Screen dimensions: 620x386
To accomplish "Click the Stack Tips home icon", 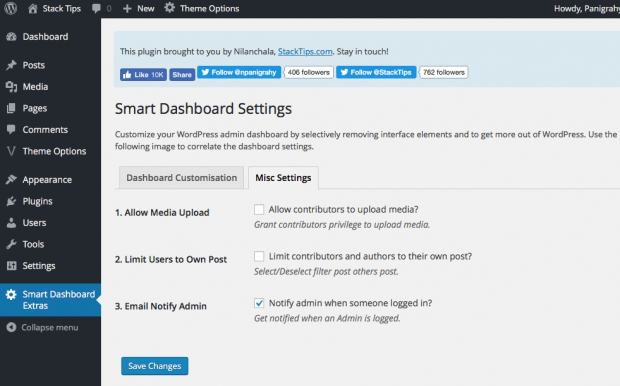I will [32, 8].
